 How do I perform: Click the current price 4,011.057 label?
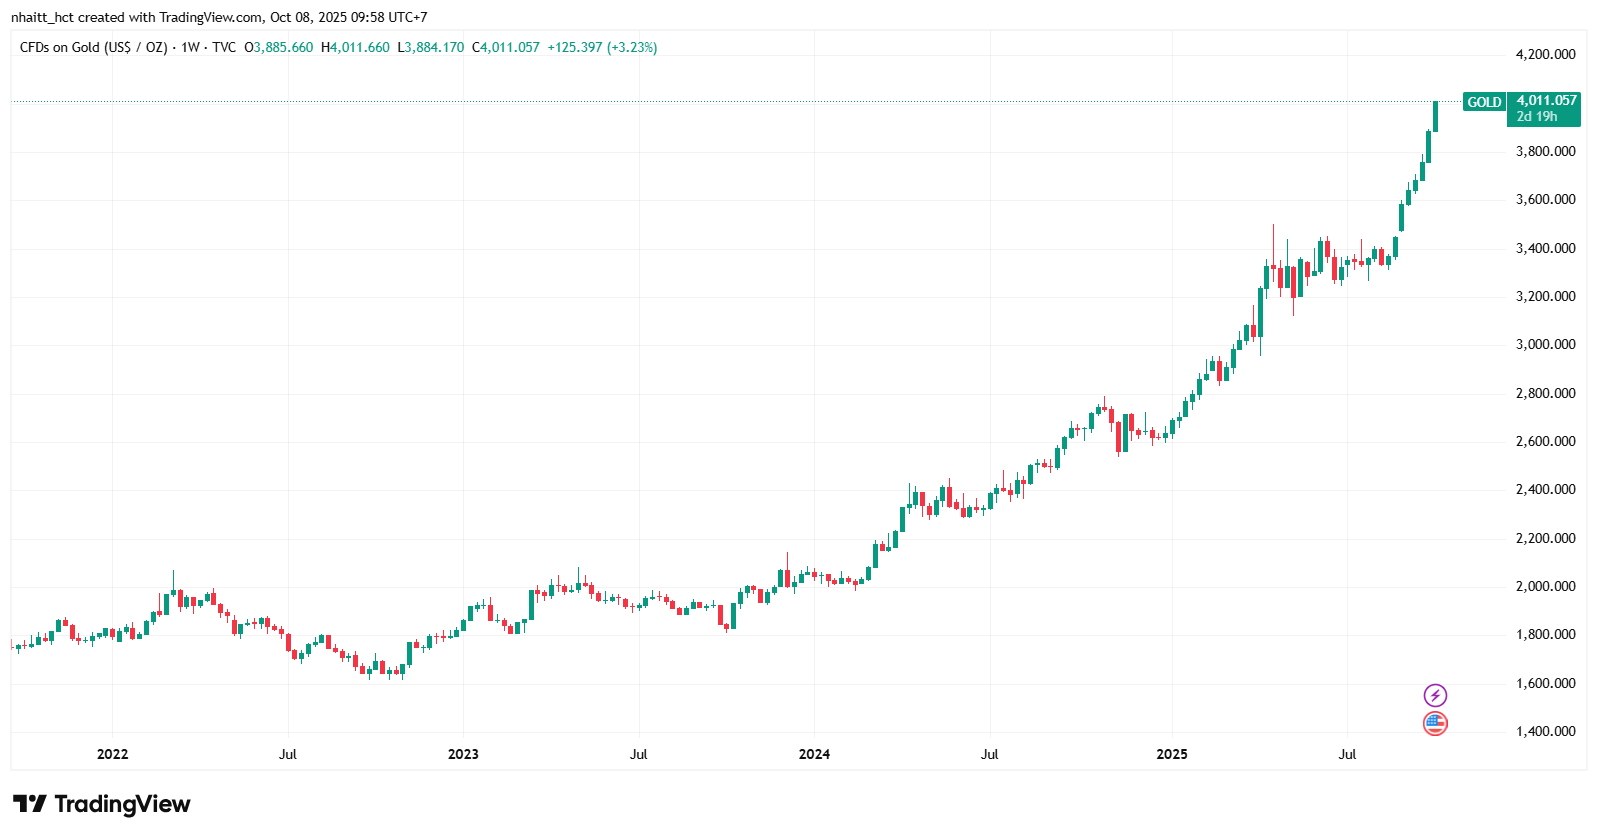1546,100
